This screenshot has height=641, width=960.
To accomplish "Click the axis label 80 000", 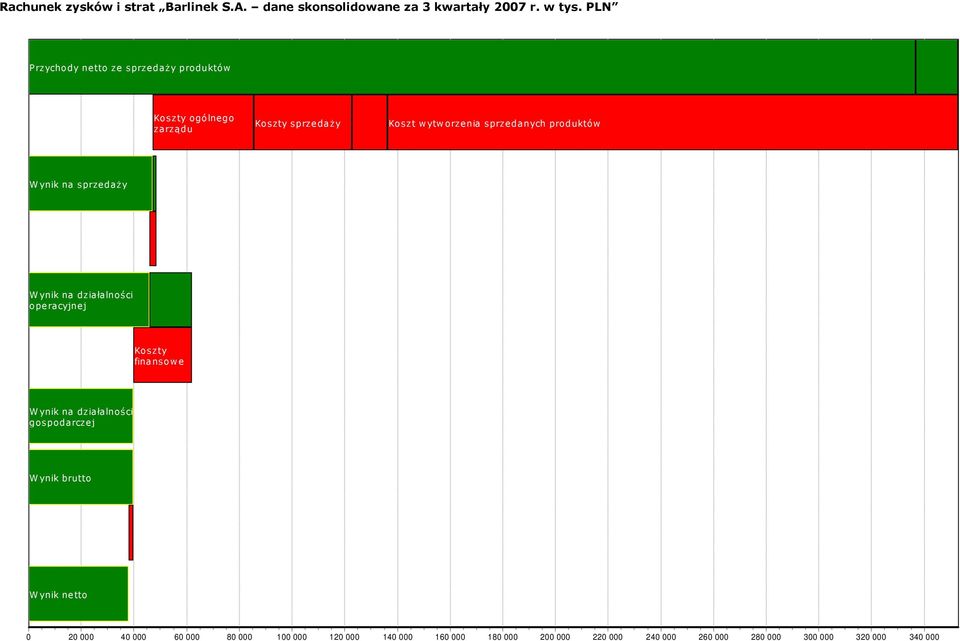I will (239, 637).
